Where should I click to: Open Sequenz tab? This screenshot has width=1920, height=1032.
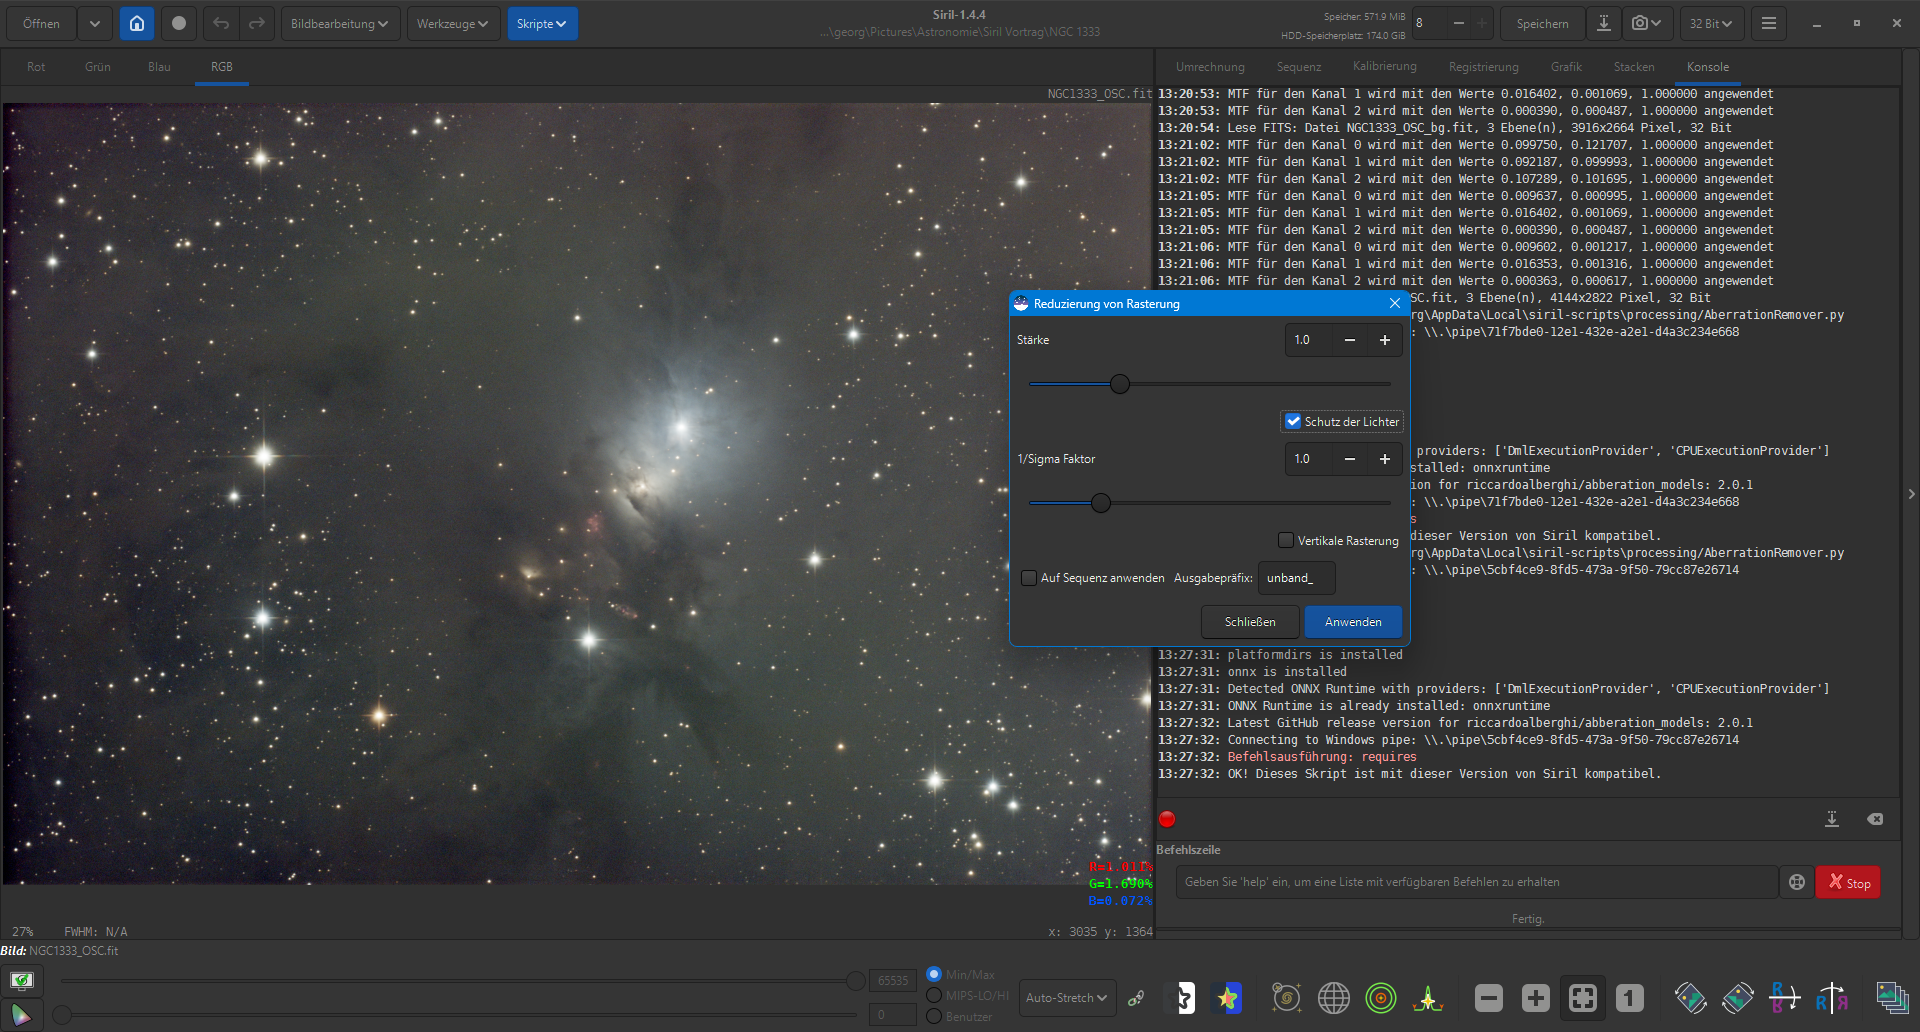pos(1299,67)
